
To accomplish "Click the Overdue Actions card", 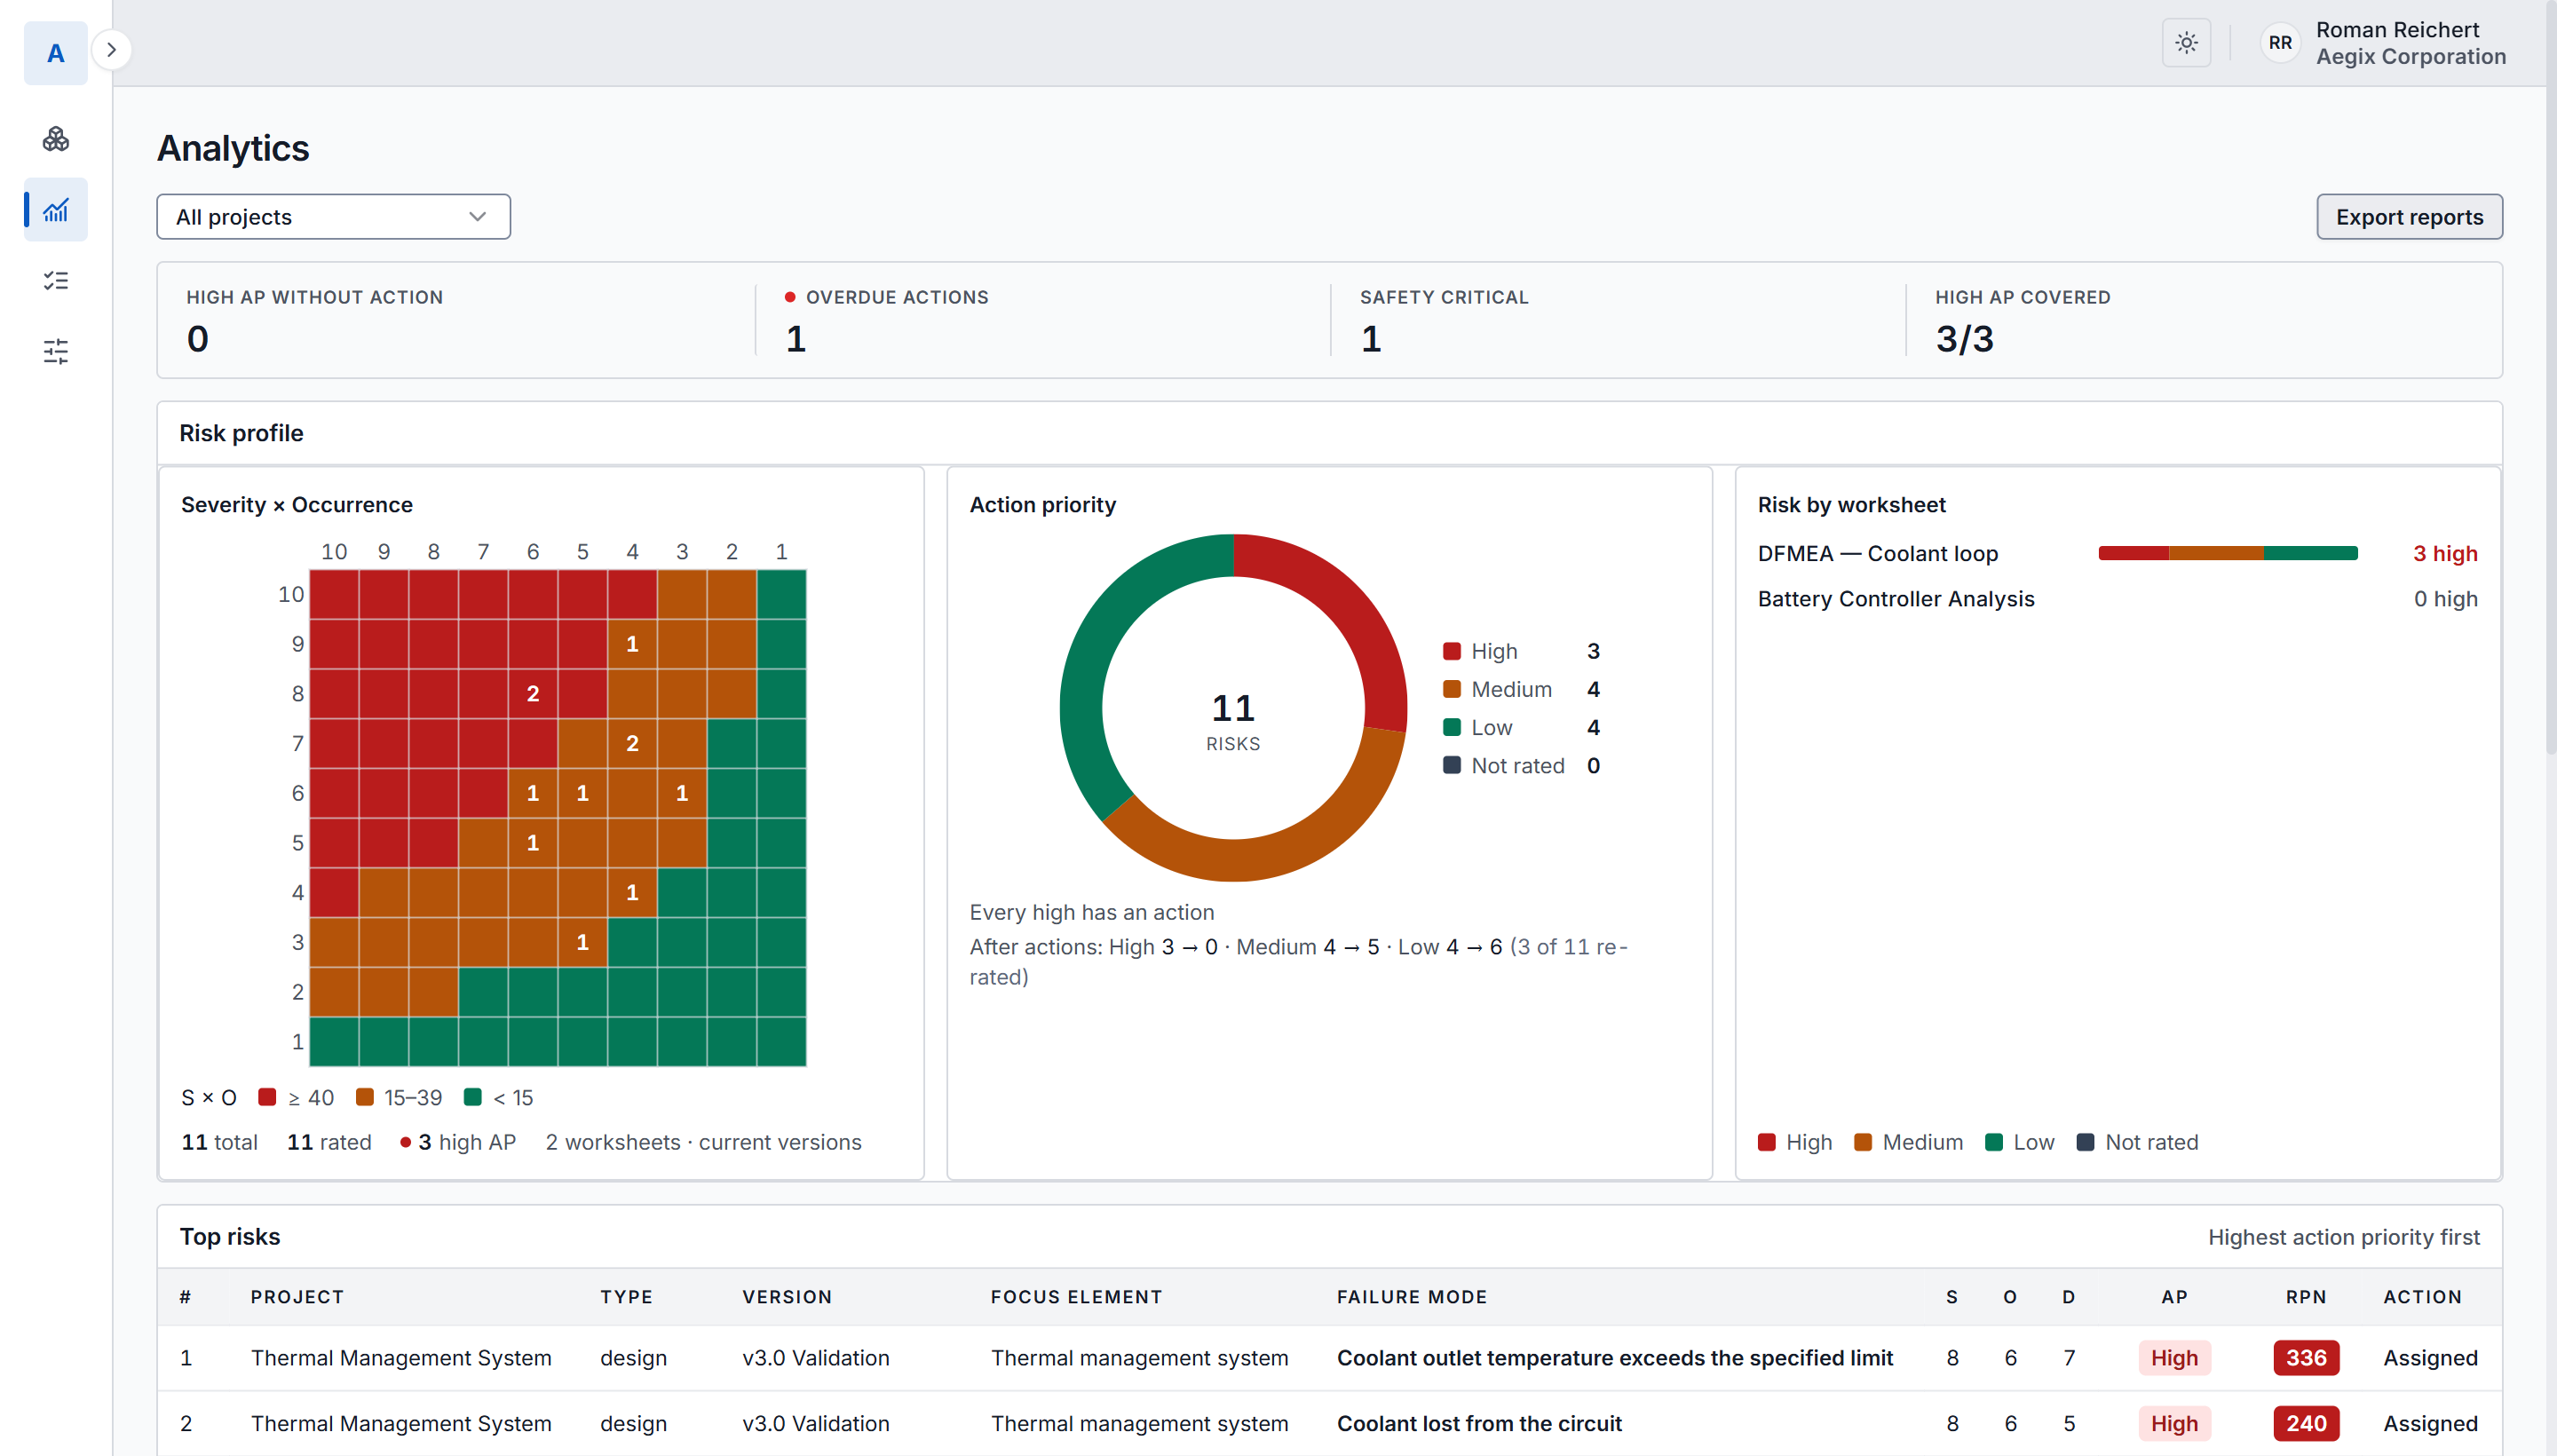I will tap(1043, 321).
